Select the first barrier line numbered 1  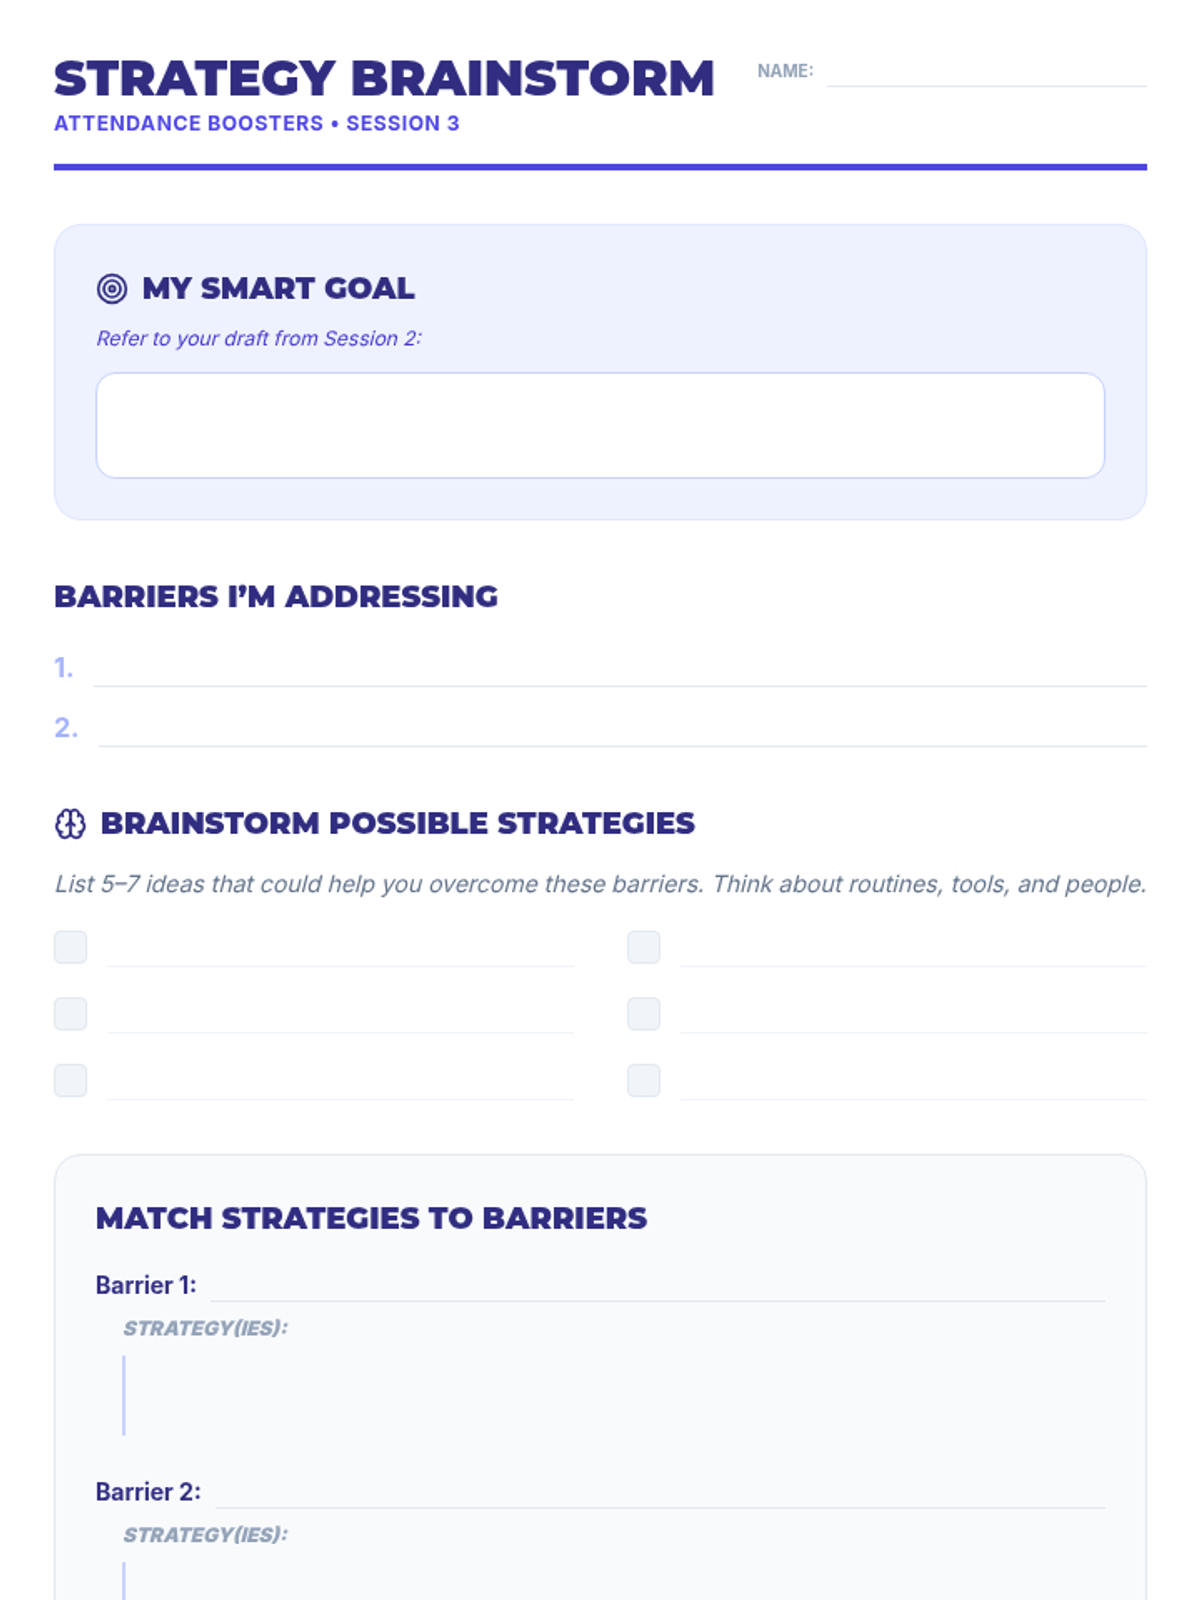pos(620,670)
